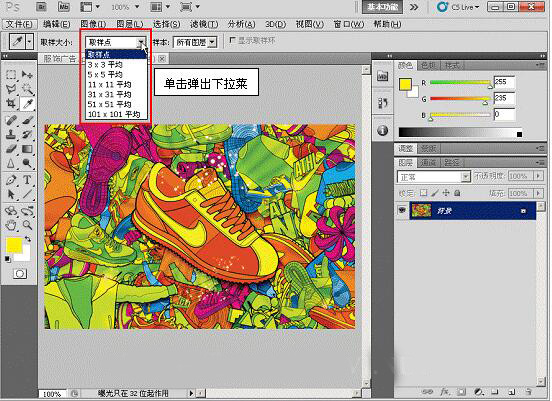This screenshot has width=552, height=401.
Task: Select the Line tool
Action: 27,194
